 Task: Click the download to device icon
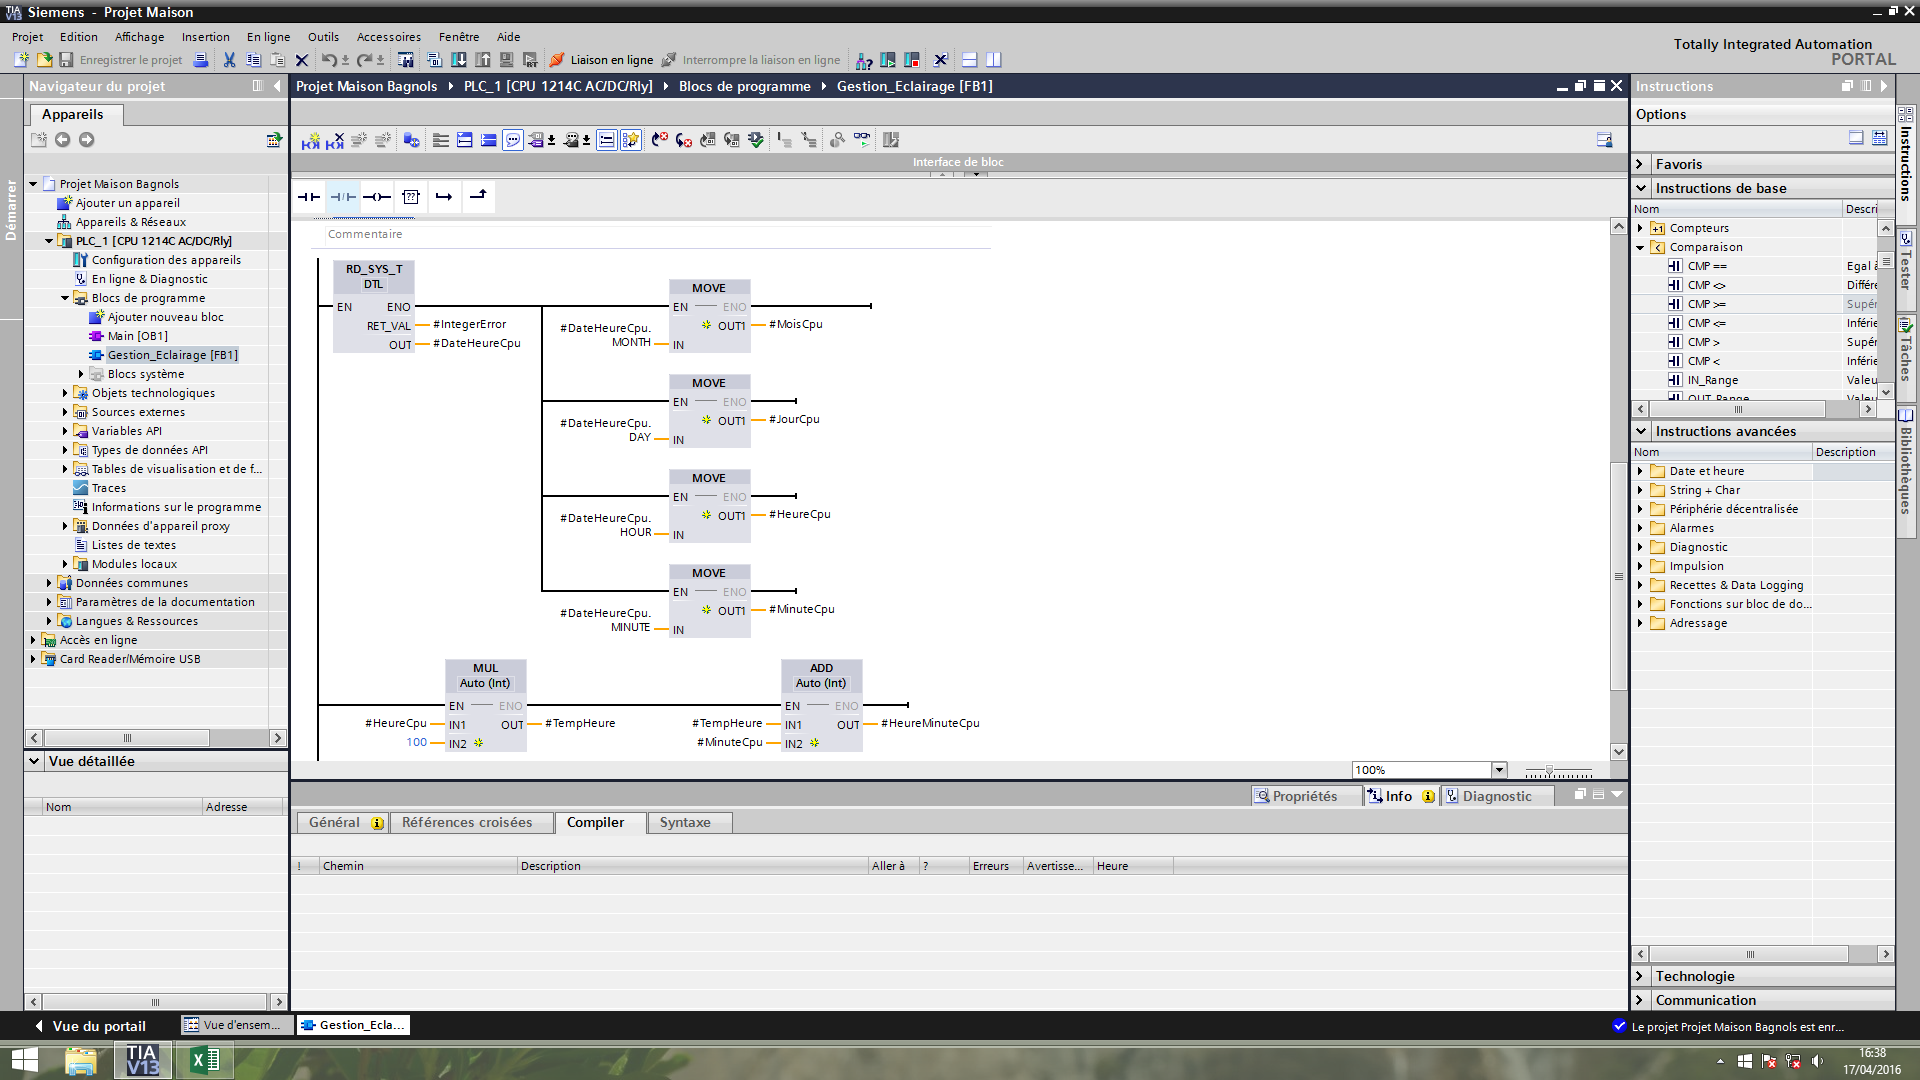click(459, 60)
